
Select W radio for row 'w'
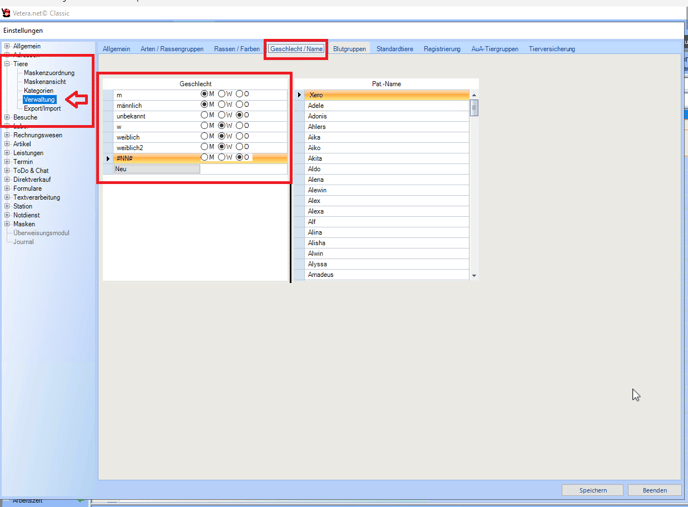222,126
